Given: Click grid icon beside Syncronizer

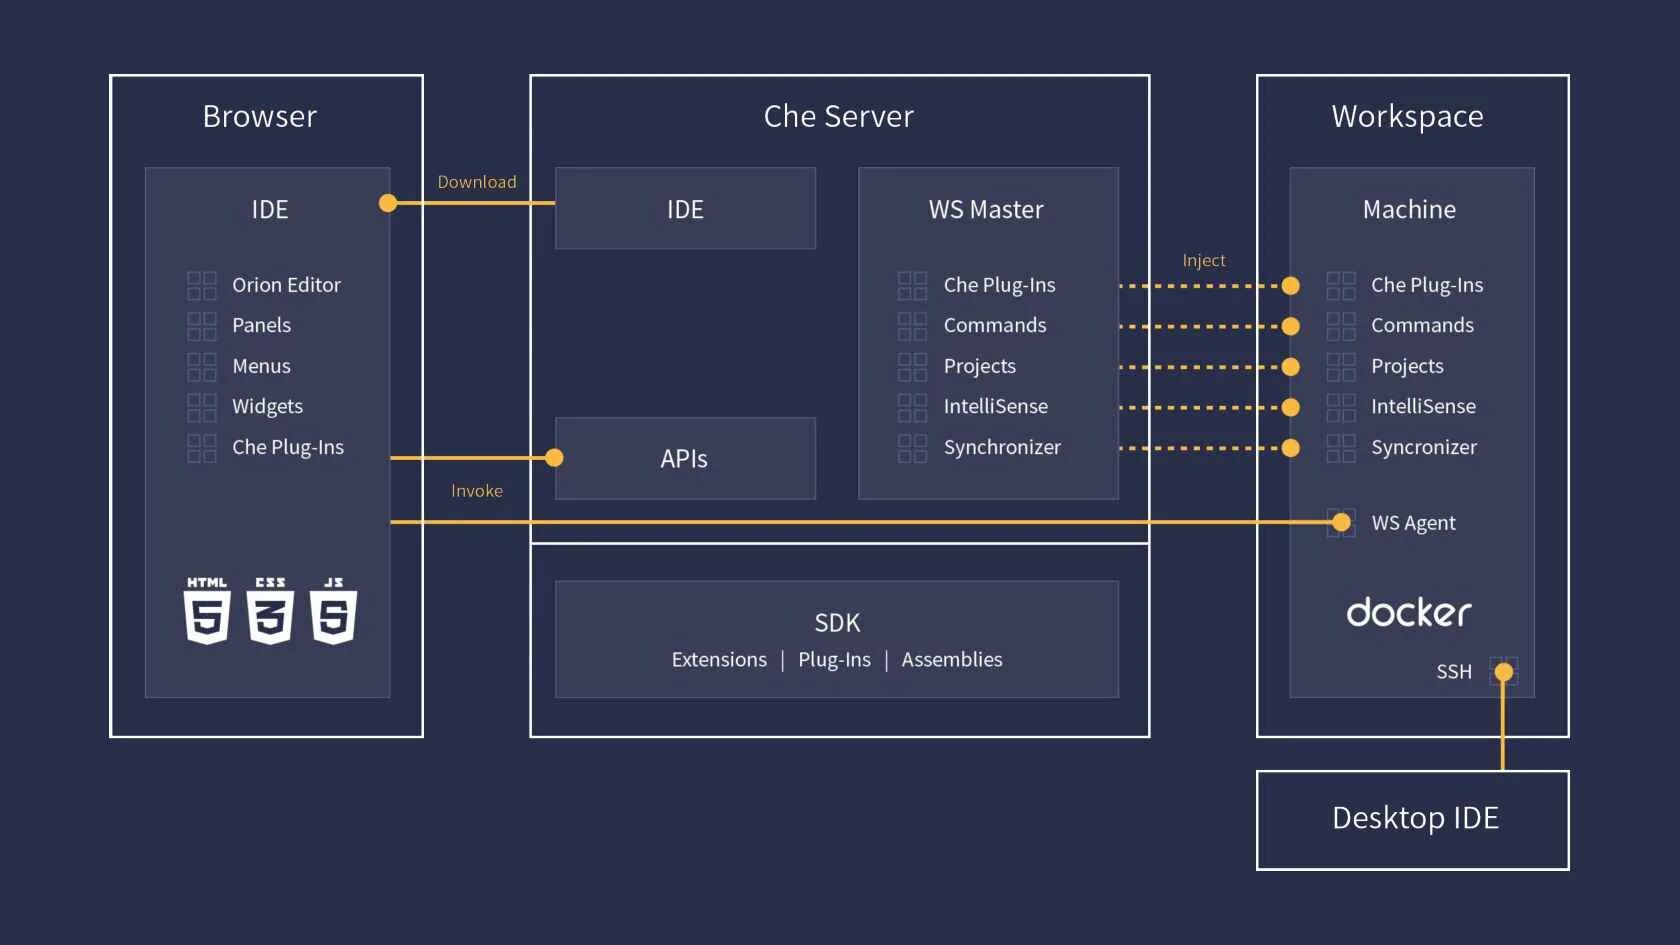Looking at the screenshot, I should [x=1341, y=448].
